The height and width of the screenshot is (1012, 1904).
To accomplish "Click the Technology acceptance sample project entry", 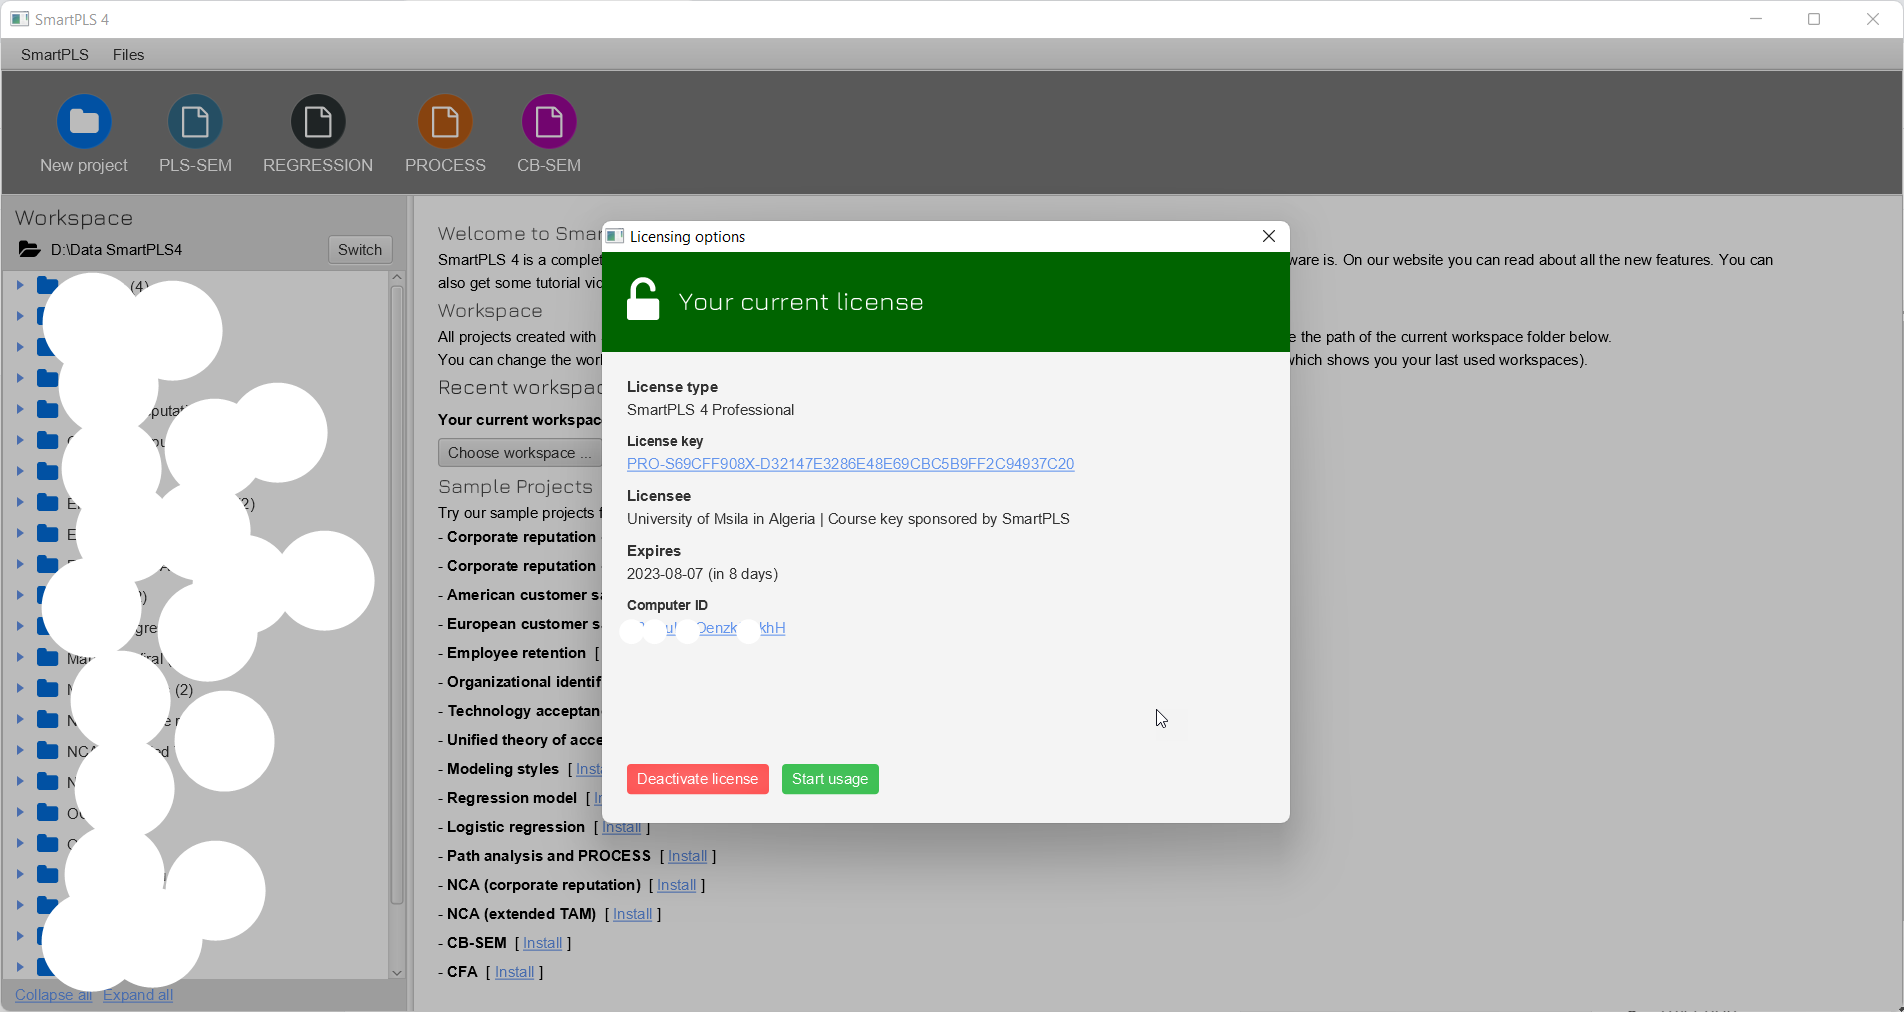I will pyautogui.click(x=524, y=711).
